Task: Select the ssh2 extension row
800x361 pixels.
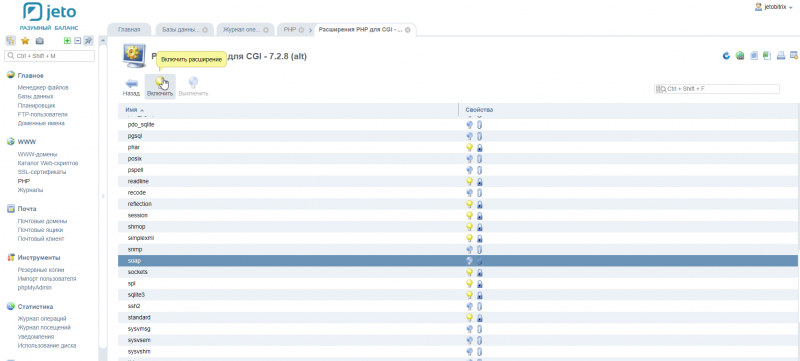Action: 458,306
